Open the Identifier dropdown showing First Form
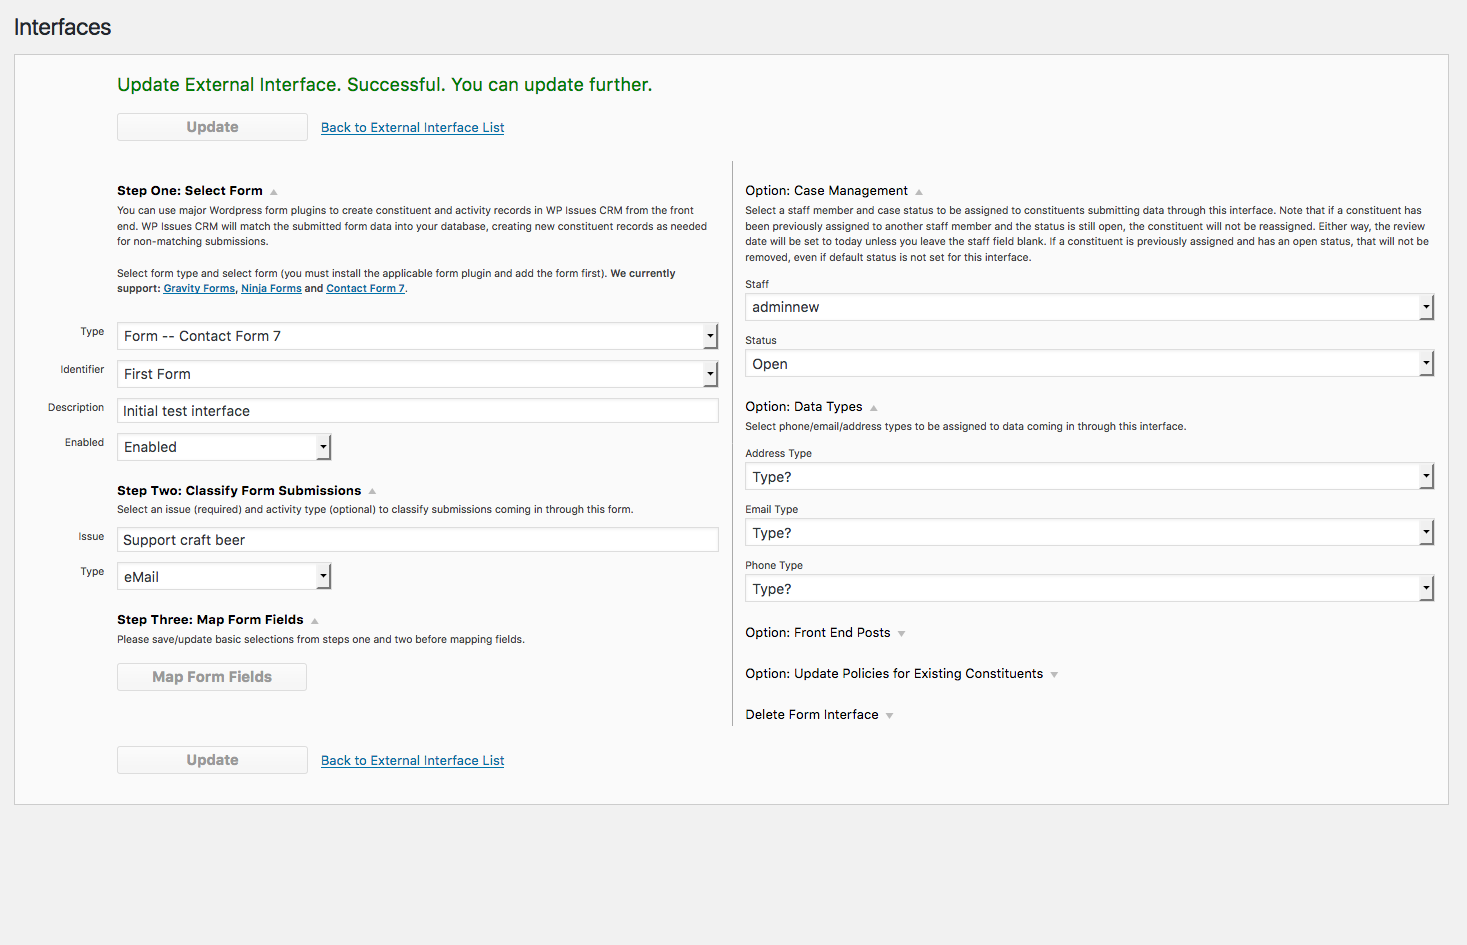This screenshot has height=945, width=1467. point(417,374)
